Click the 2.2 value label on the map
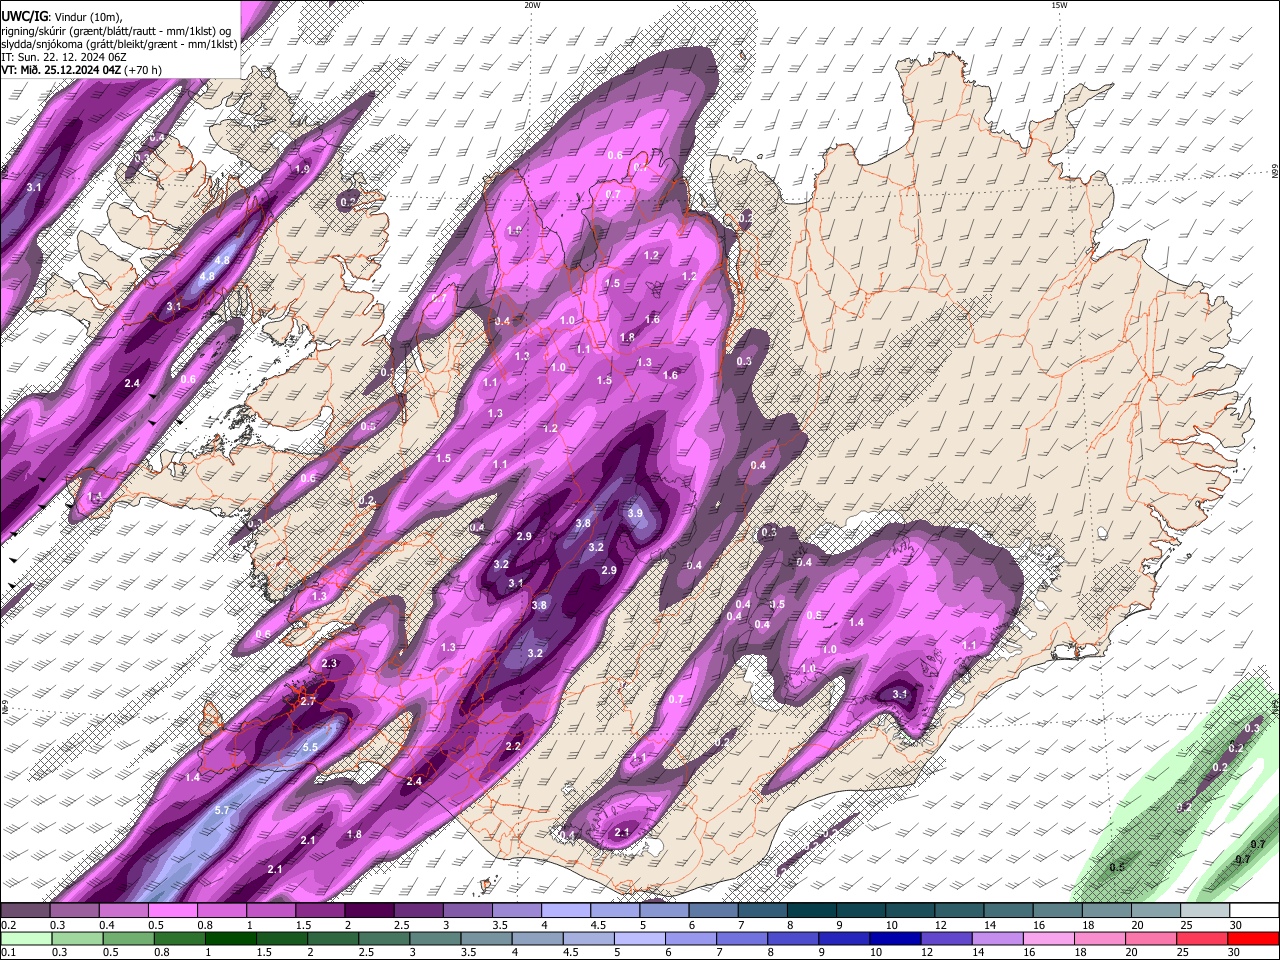 click(x=513, y=746)
